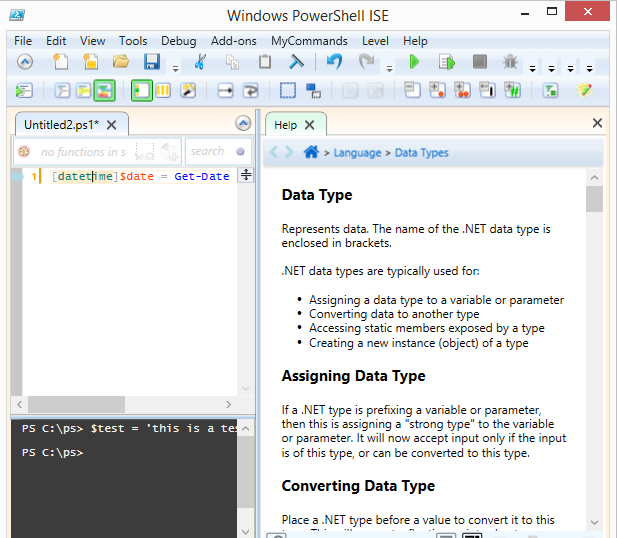Image resolution: width=617 pixels, height=538 pixels.
Task: Click the green tree-structure page icon
Action: [550, 91]
